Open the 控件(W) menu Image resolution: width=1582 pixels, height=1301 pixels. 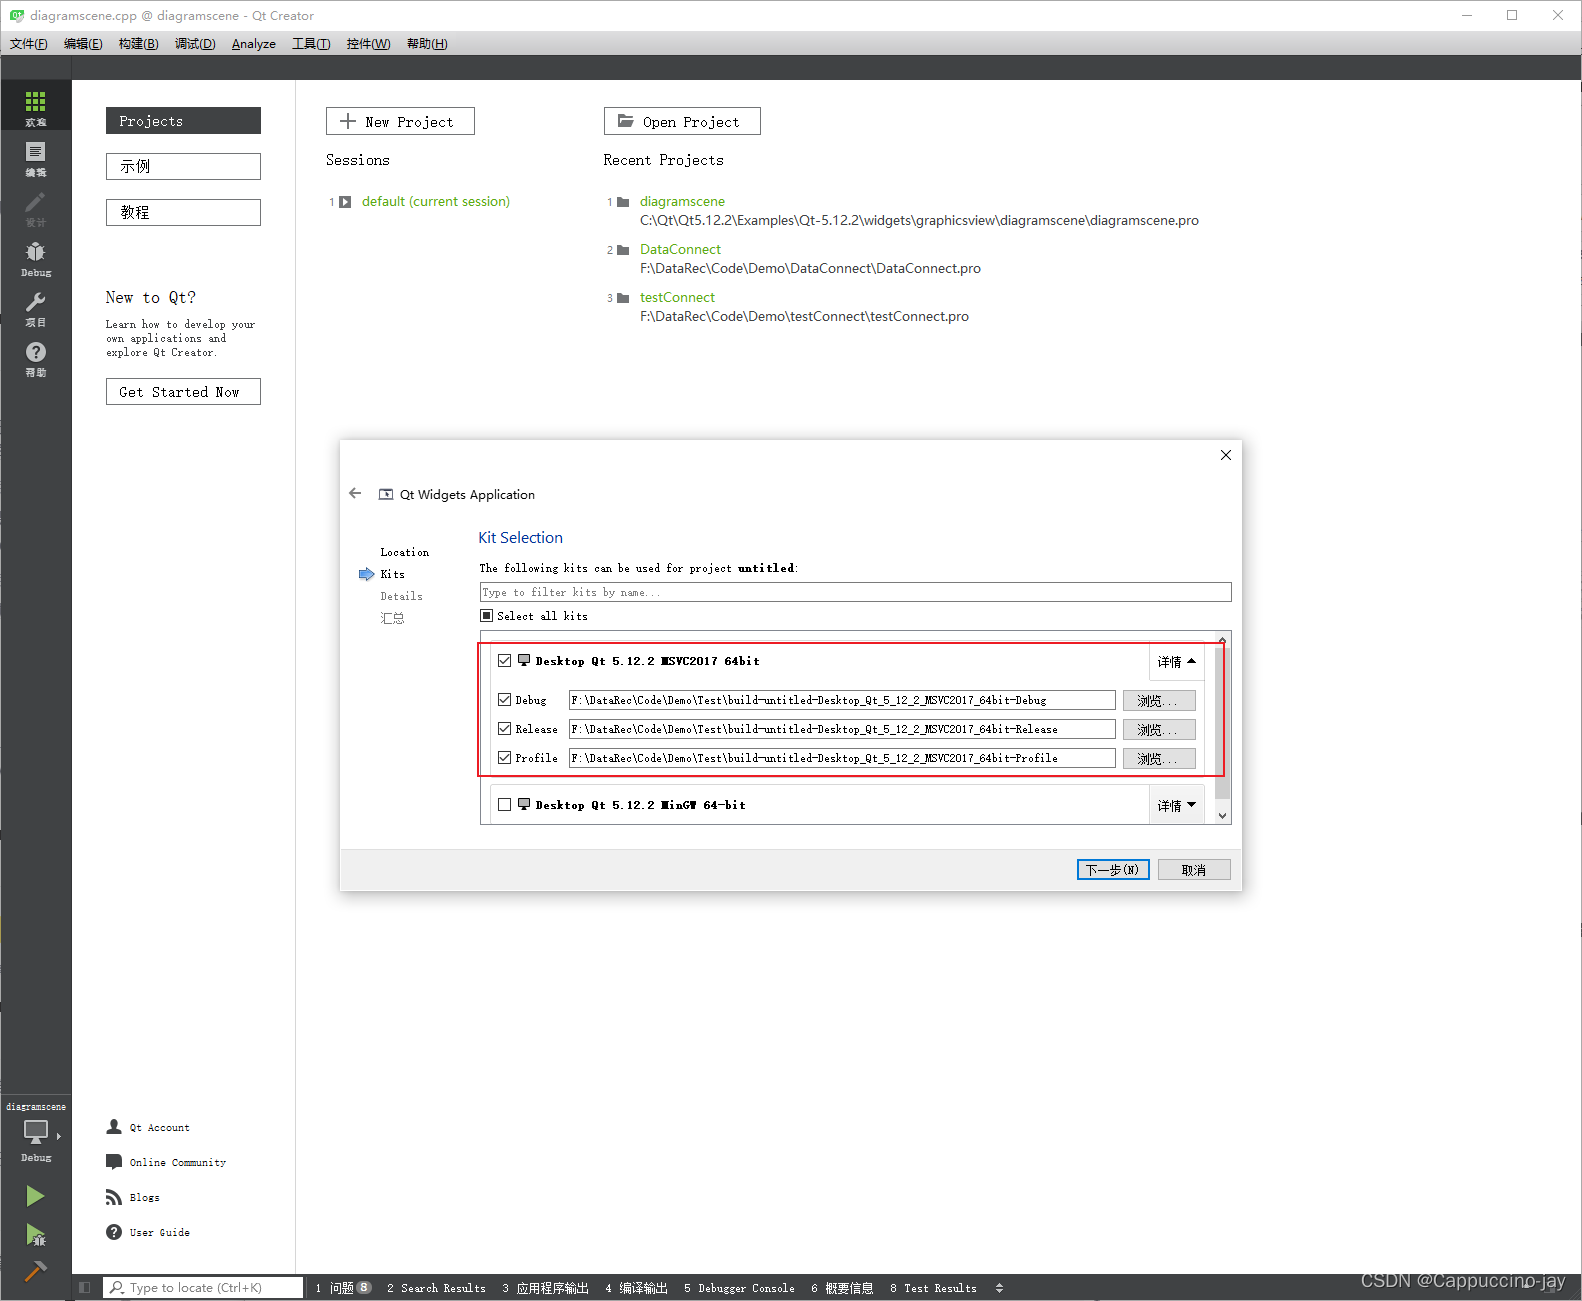coord(368,44)
